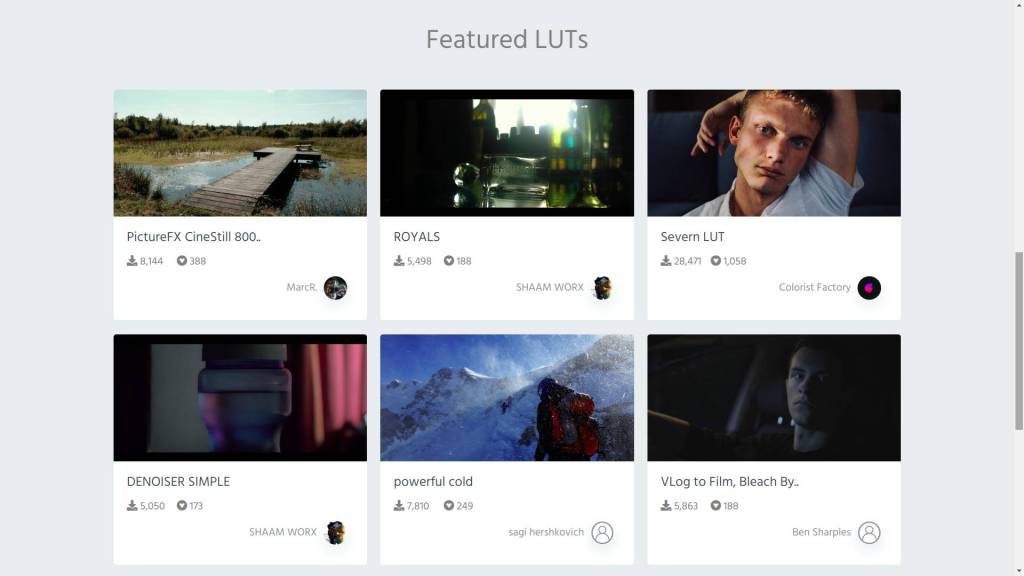Click the 173 likes count
This screenshot has height=576, width=1024.
click(x=197, y=506)
